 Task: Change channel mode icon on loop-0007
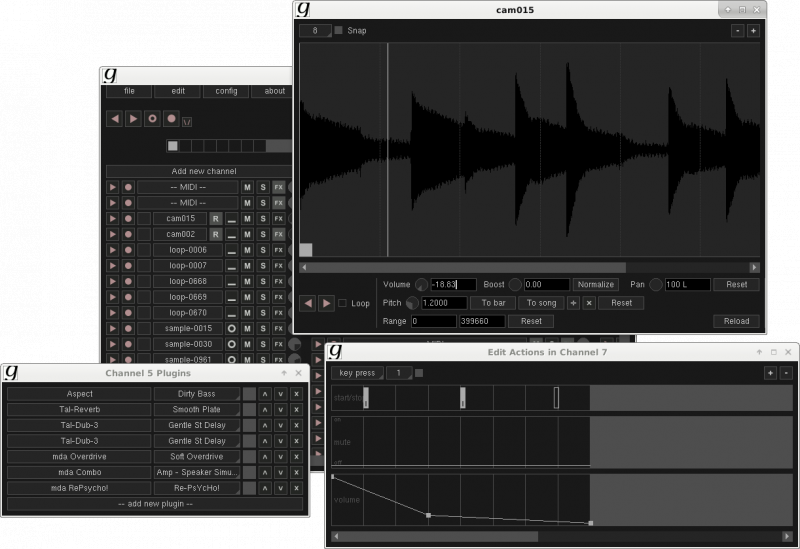click(x=232, y=266)
